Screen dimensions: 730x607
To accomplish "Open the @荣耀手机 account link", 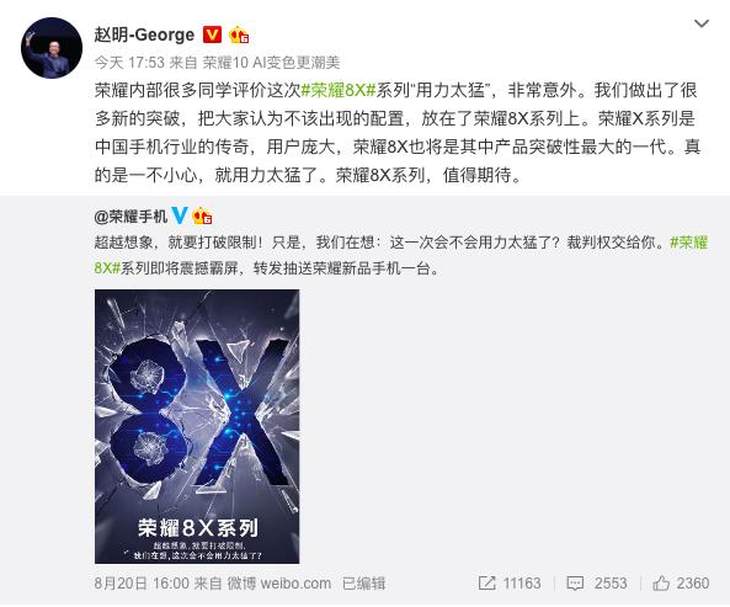I will coord(131,216).
